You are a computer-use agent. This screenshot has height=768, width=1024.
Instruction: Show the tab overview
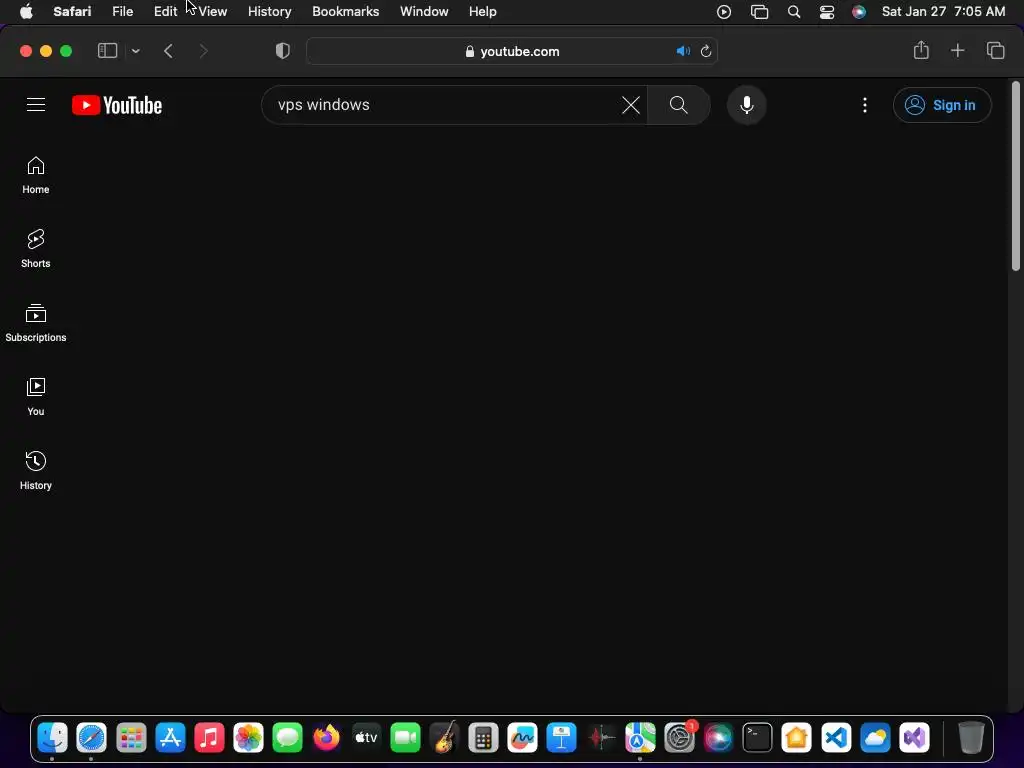pos(995,50)
